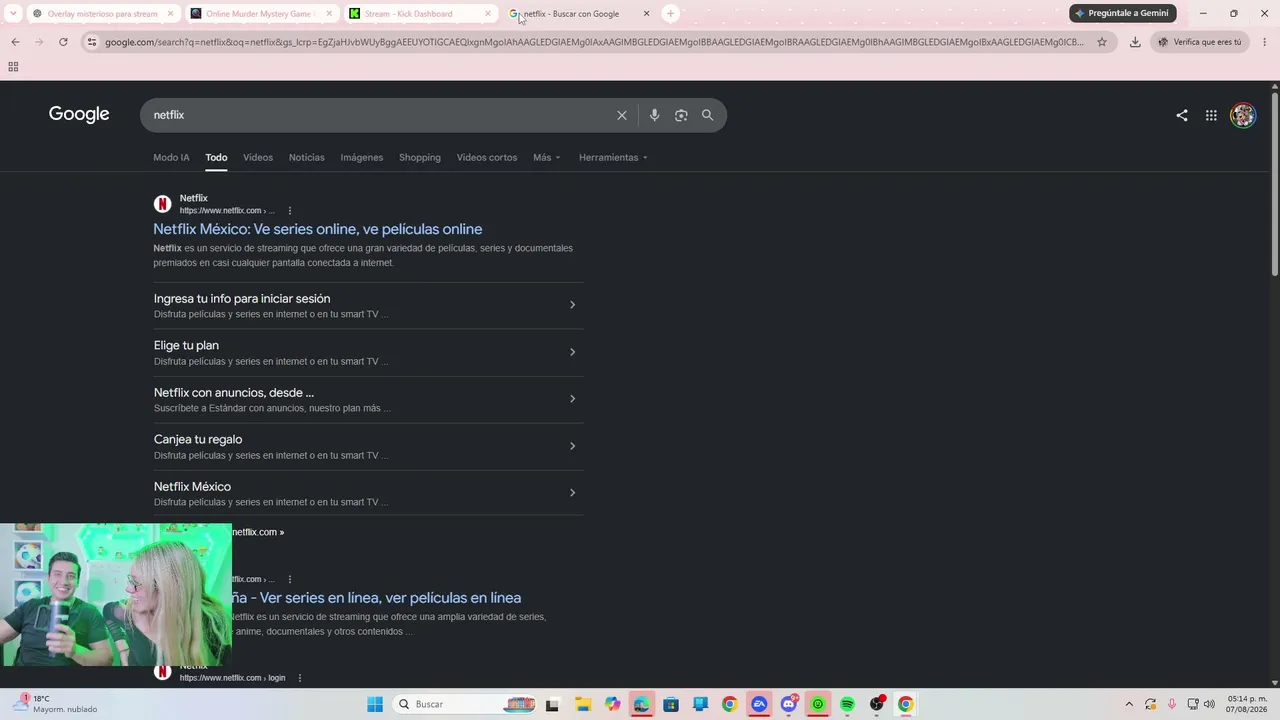Image resolution: width=1280 pixels, height=720 pixels.
Task: Switch to Shopping results tab
Action: point(420,157)
